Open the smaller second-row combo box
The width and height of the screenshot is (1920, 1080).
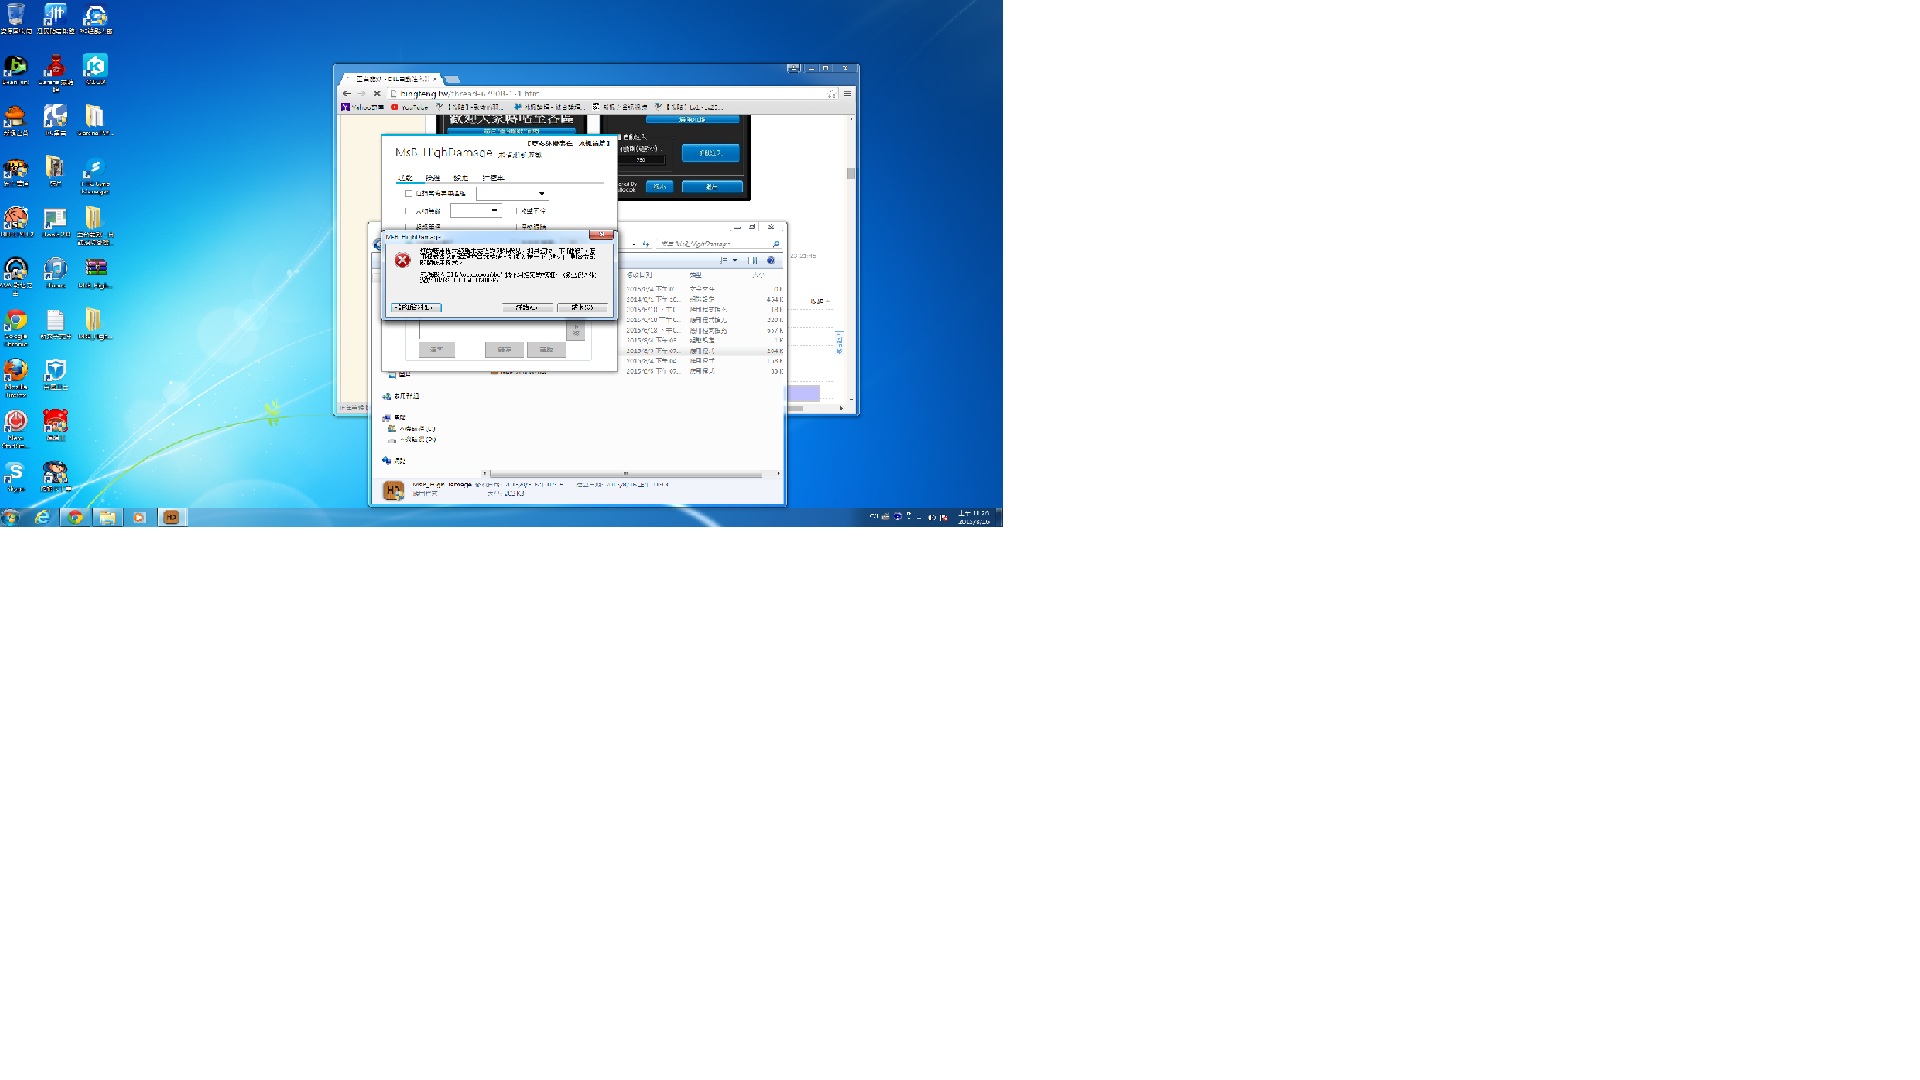pyautogui.click(x=476, y=211)
